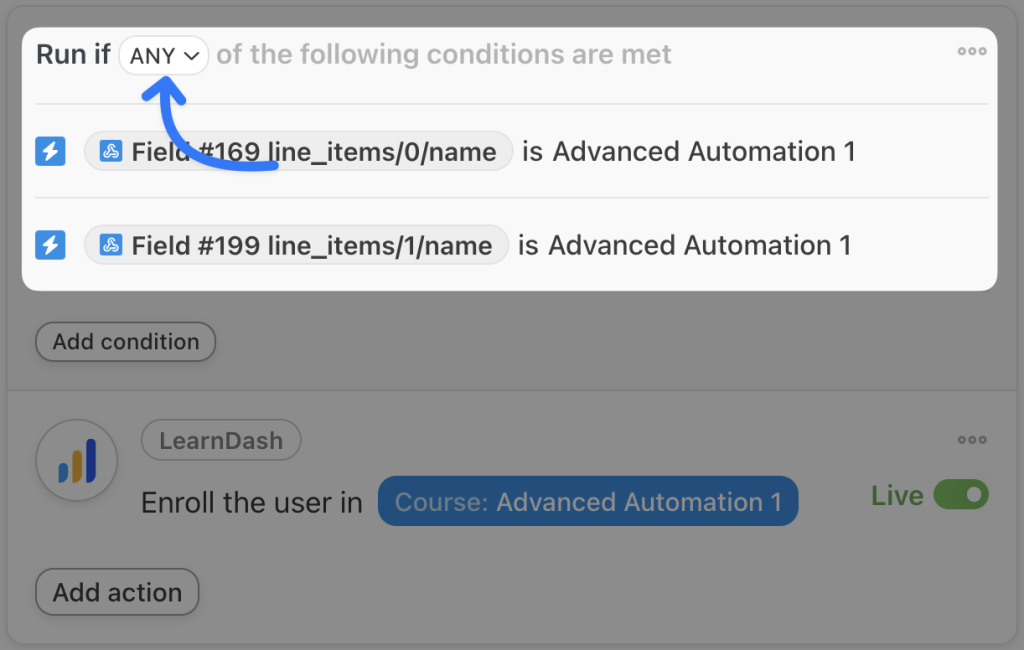
Task: Select the Advanced Automation 1 value in second condition
Action: pyautogui.click(x=701, y=244)
